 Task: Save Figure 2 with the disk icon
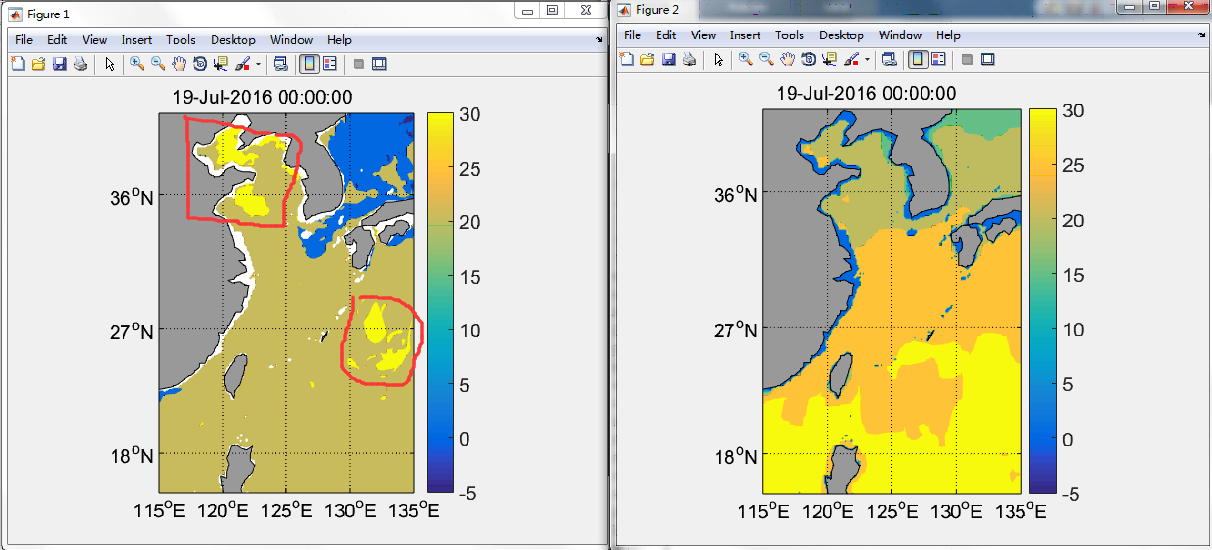tap(668, 59)
